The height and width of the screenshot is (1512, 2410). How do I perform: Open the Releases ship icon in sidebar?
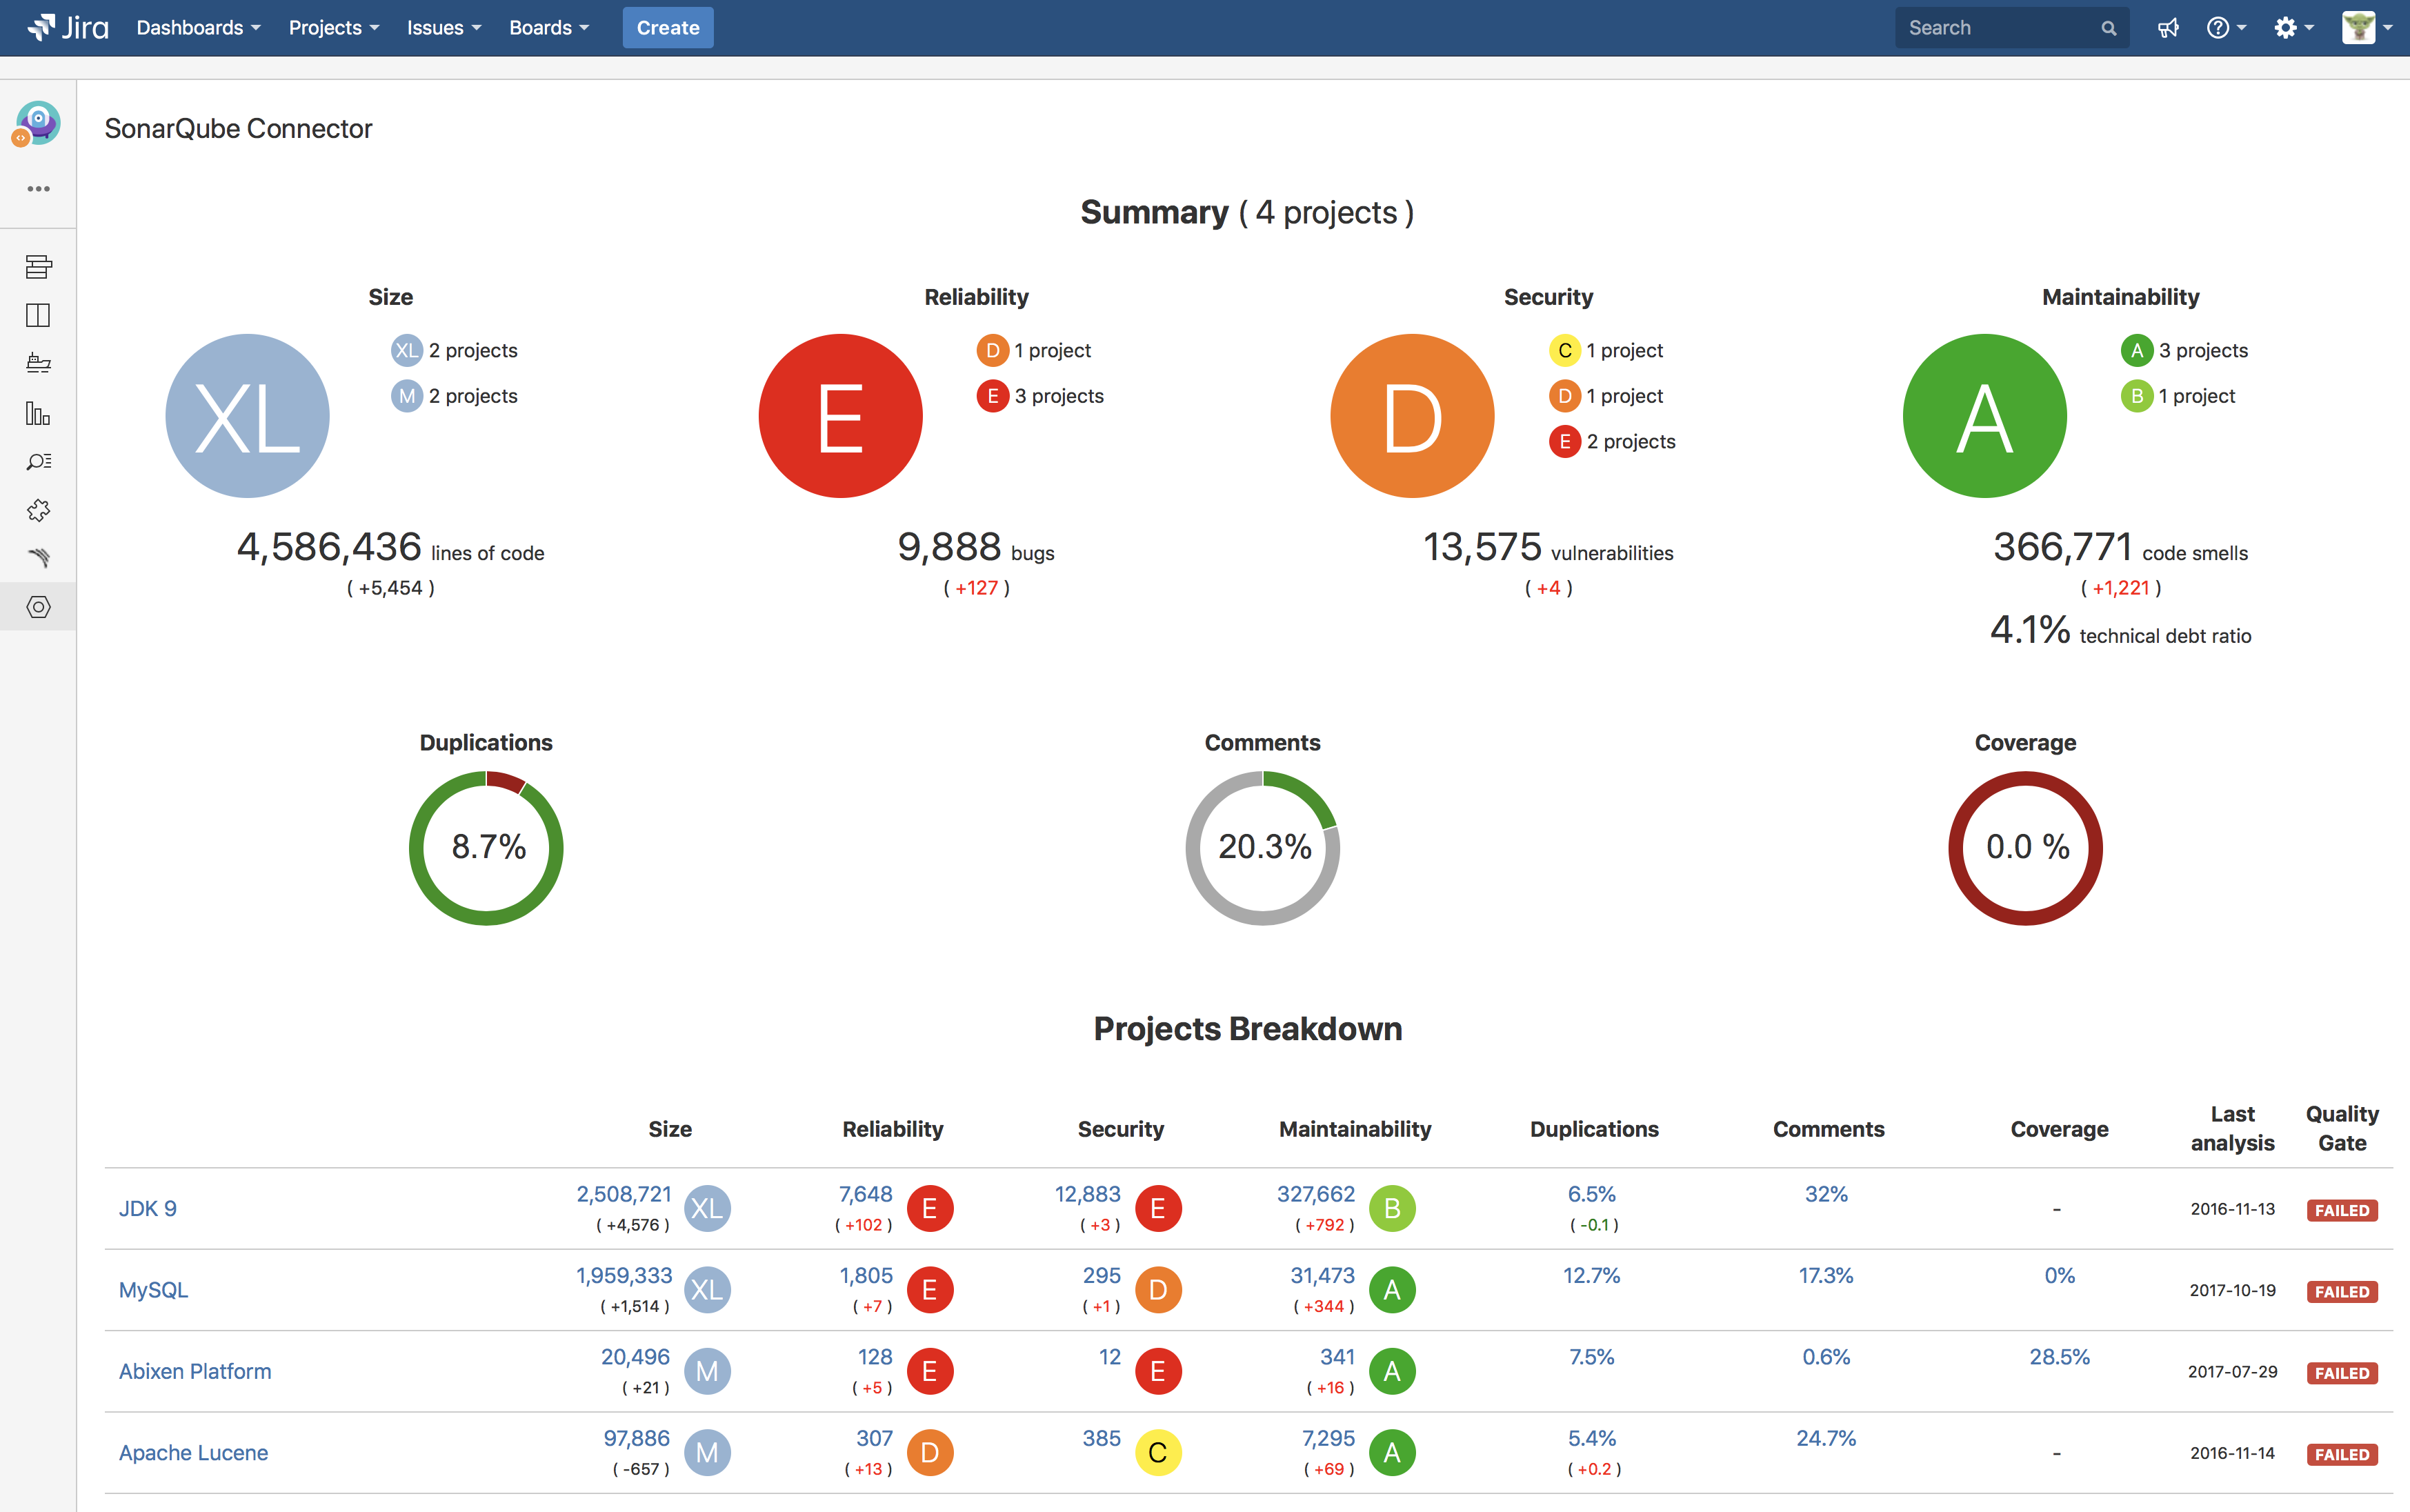click(38, 363)
